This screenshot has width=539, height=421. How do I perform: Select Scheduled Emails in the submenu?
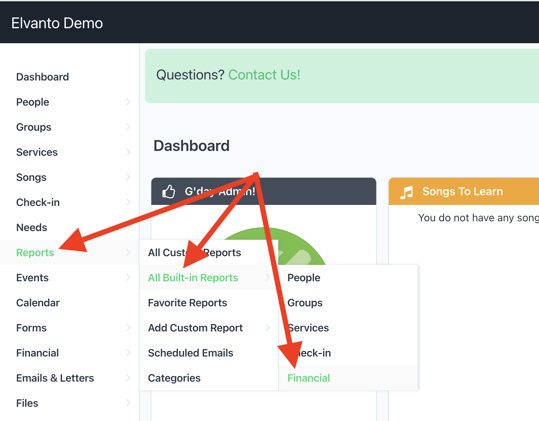coord(209,353)
